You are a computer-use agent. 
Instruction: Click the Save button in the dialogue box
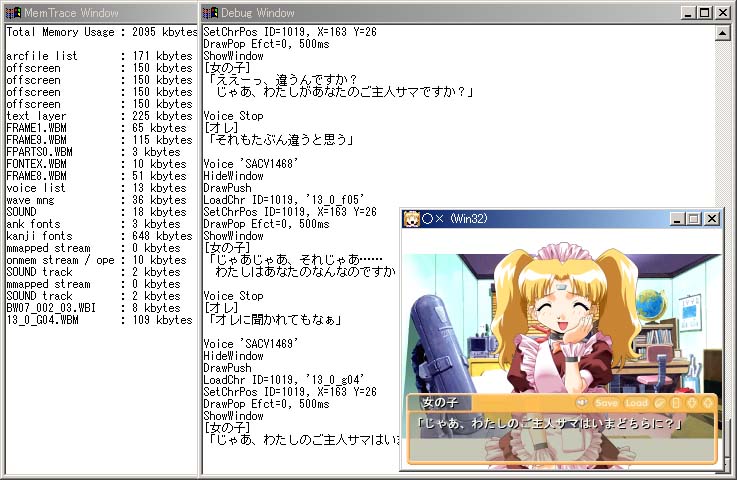(606, 403)
